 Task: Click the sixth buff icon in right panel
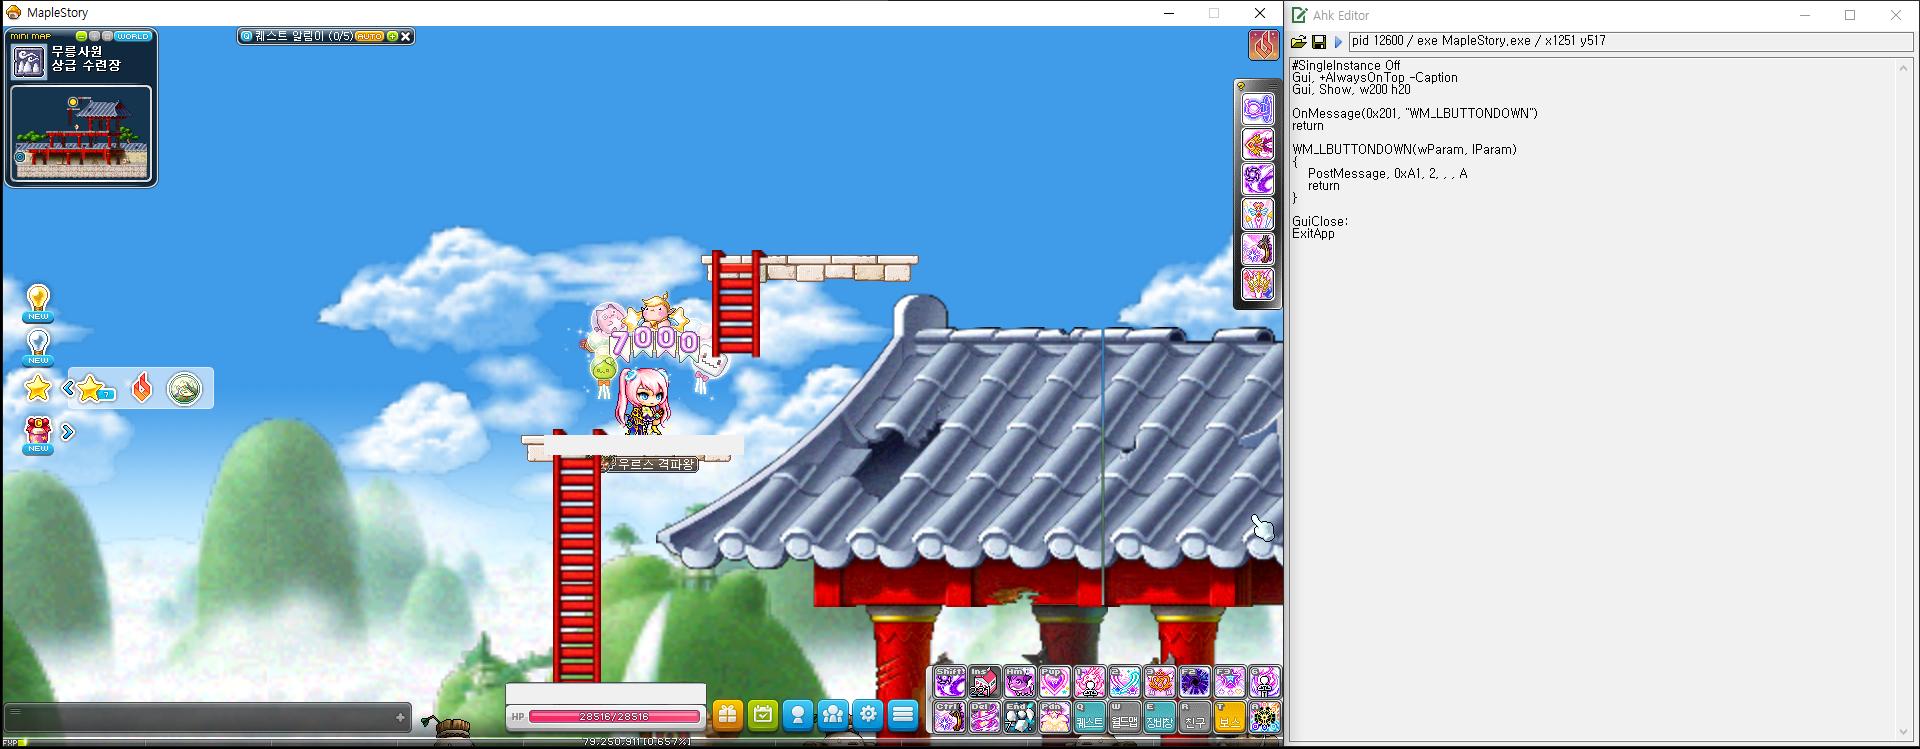coord(1258,284)
